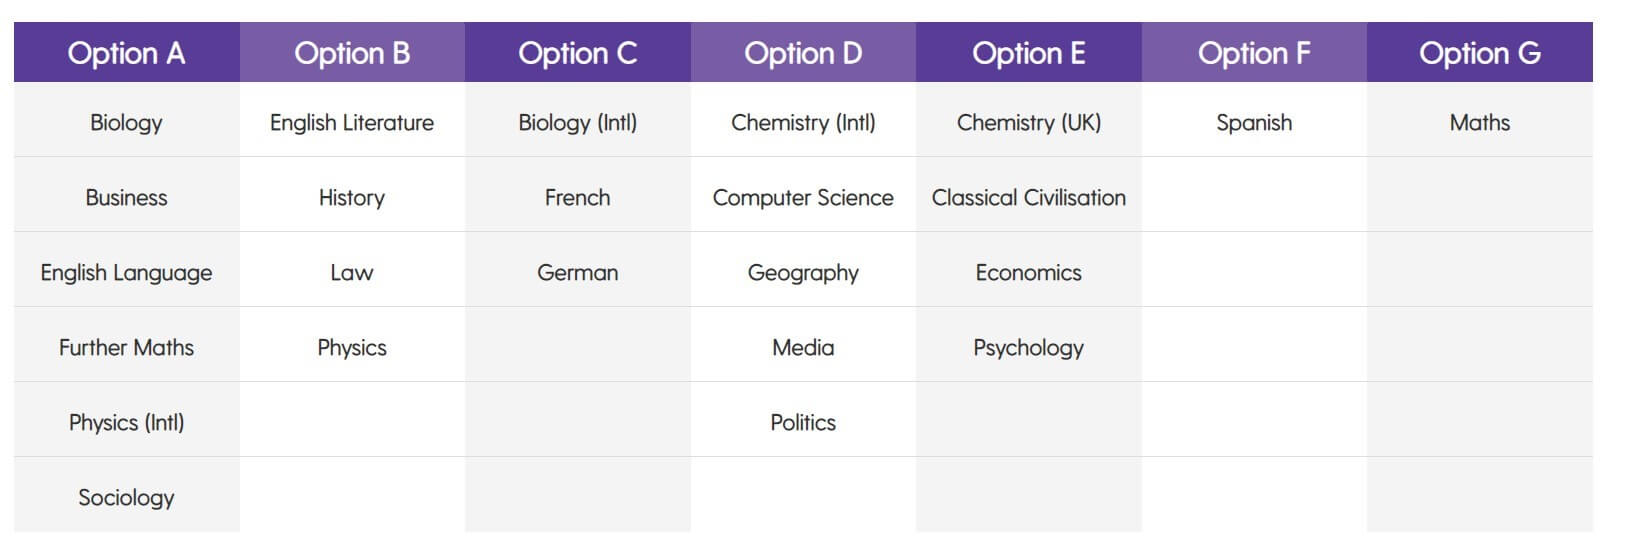
Task: Select Physics (Intl) in Option A
Action: (126, 423)
